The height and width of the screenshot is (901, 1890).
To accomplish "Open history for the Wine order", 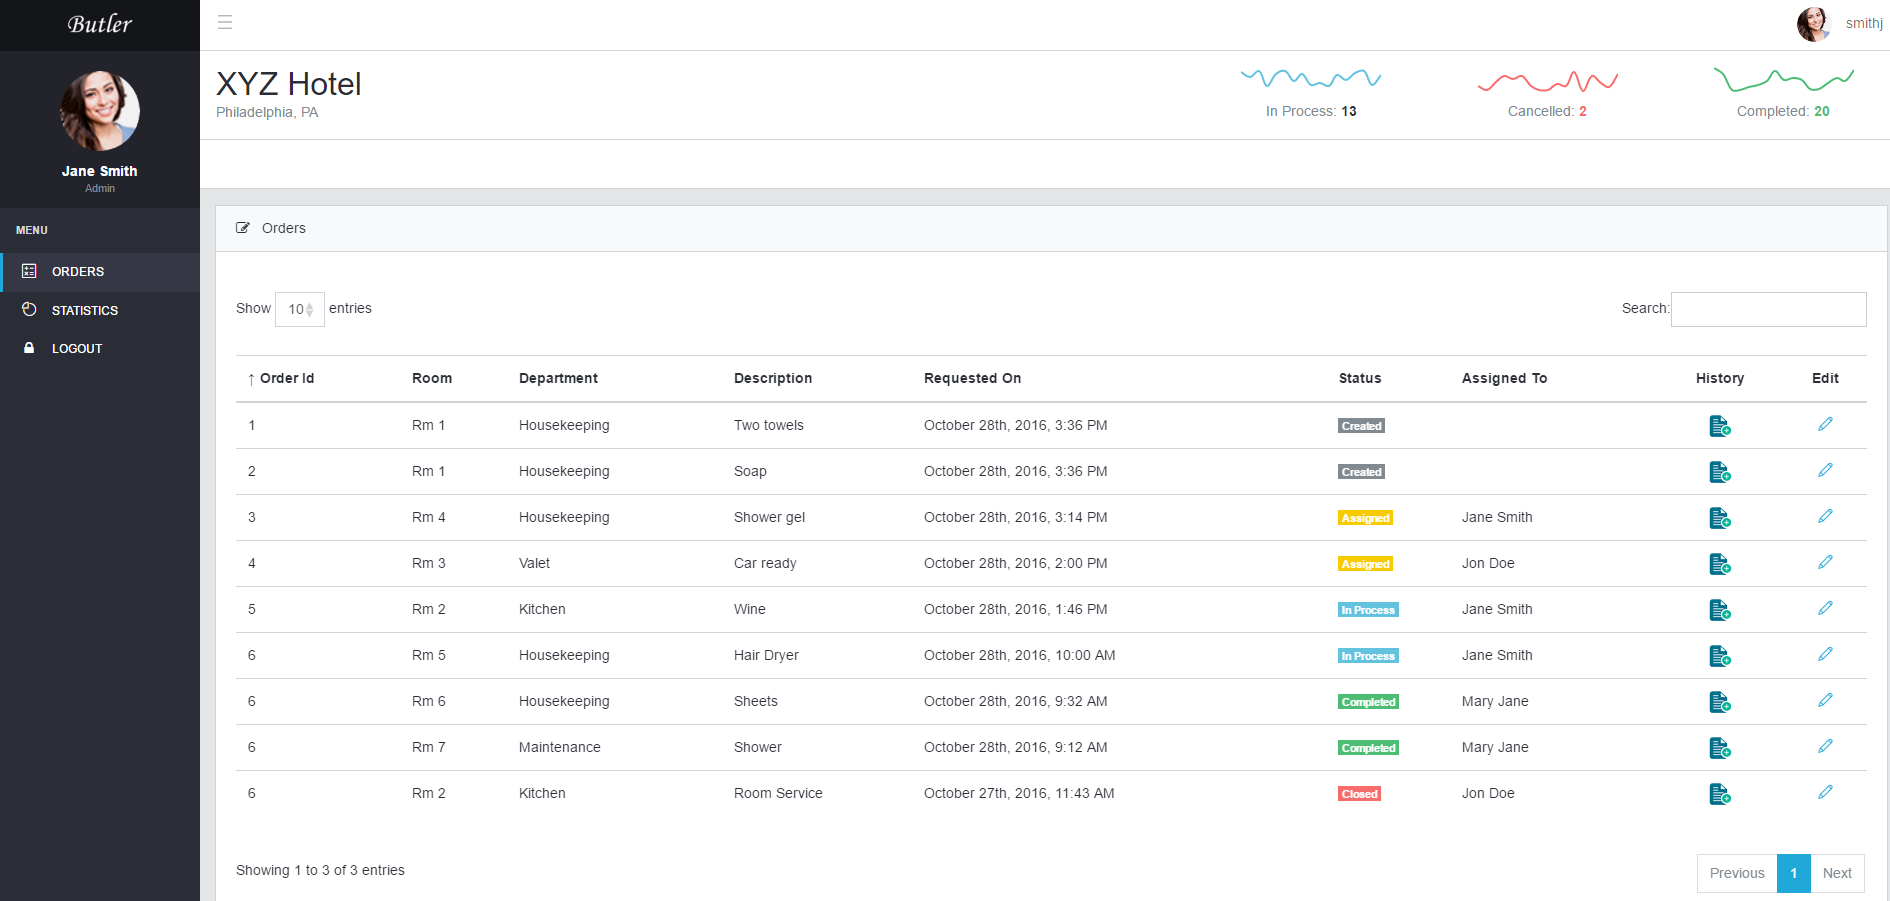I will click(1719, 610).
